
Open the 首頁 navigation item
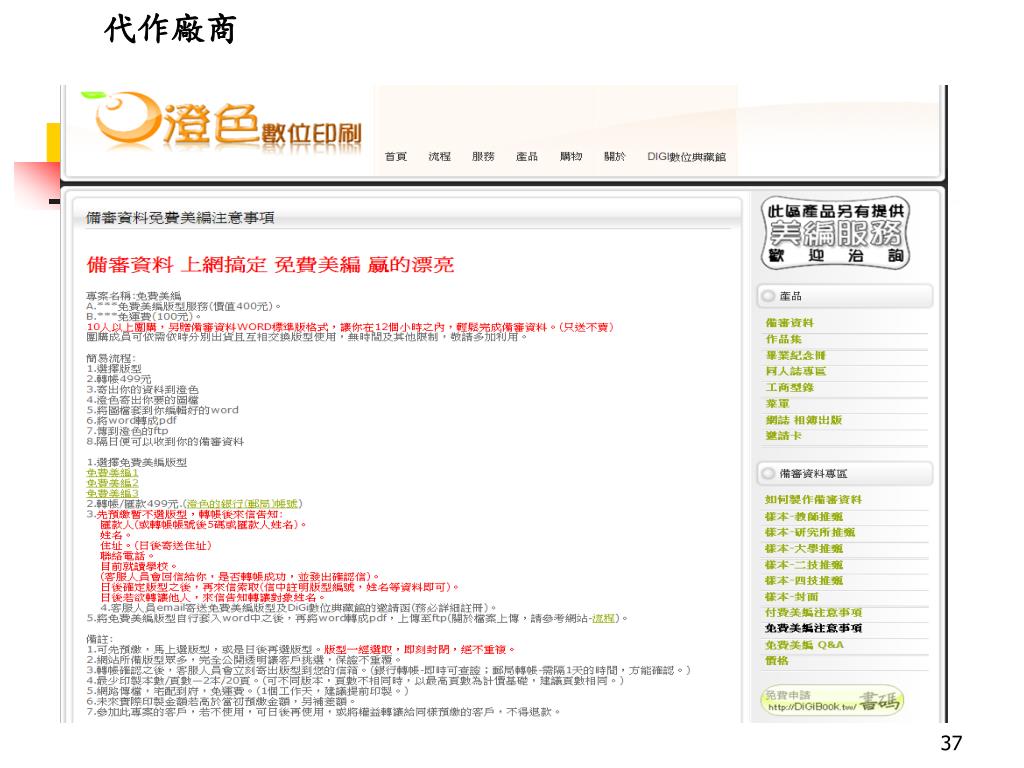pos(396,157)
